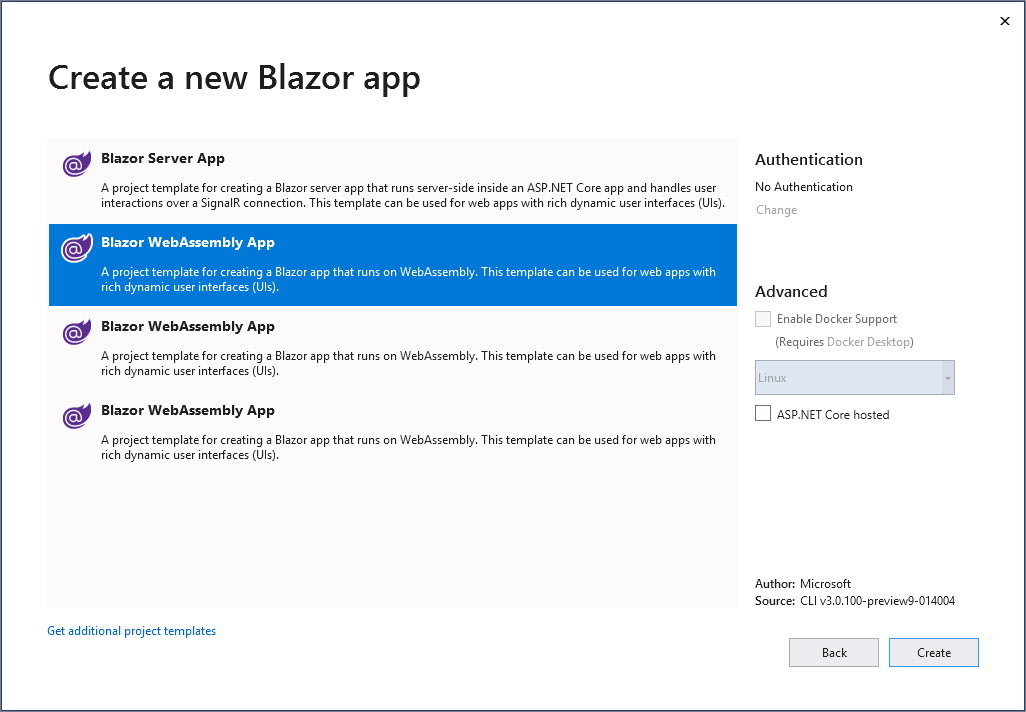Click the third template's Blazor icon
This screenshot has width=1026, height=712.
point(77,333)
